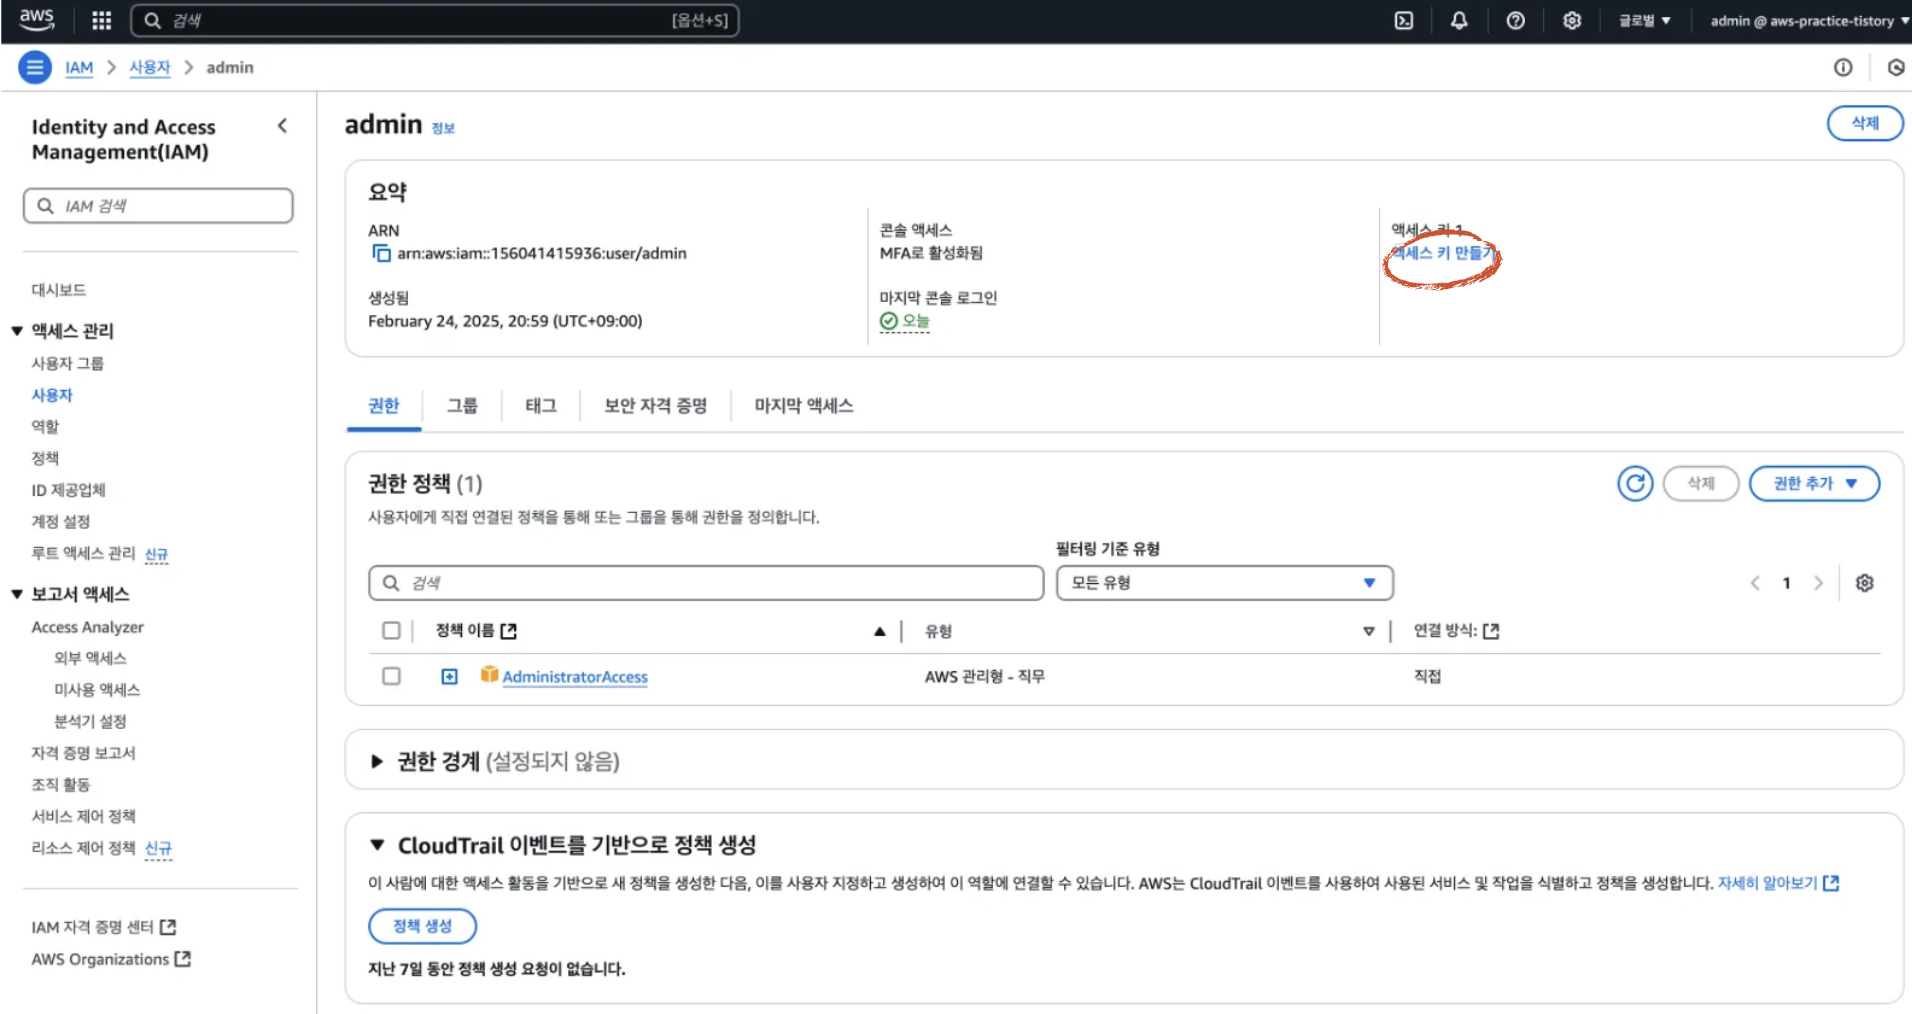Toggle the hamburger navigation menu icon
The width and height of the screenshot is (1912, 1014).
tap(35, 67)
